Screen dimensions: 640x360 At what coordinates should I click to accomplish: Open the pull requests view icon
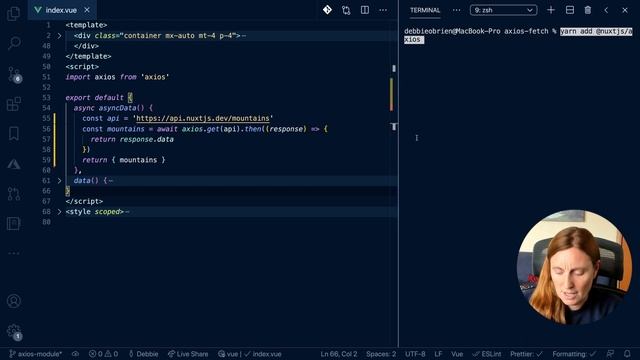[x=14, y=193]
